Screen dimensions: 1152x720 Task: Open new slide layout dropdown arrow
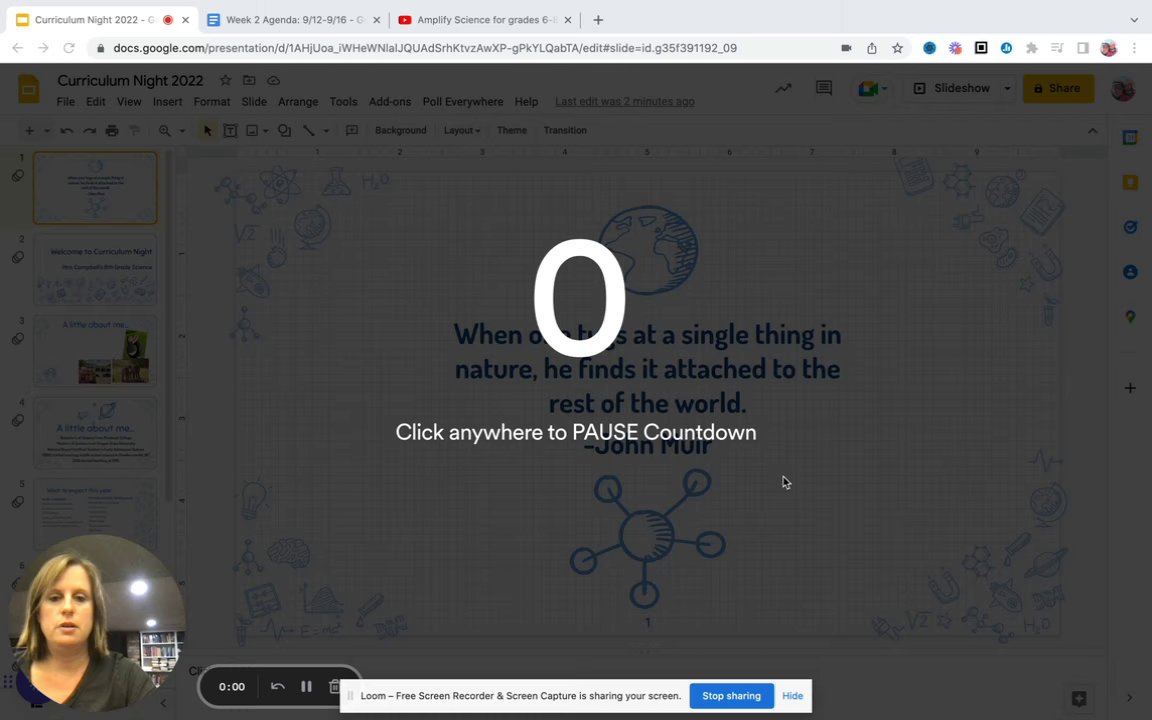pos(46,131)
